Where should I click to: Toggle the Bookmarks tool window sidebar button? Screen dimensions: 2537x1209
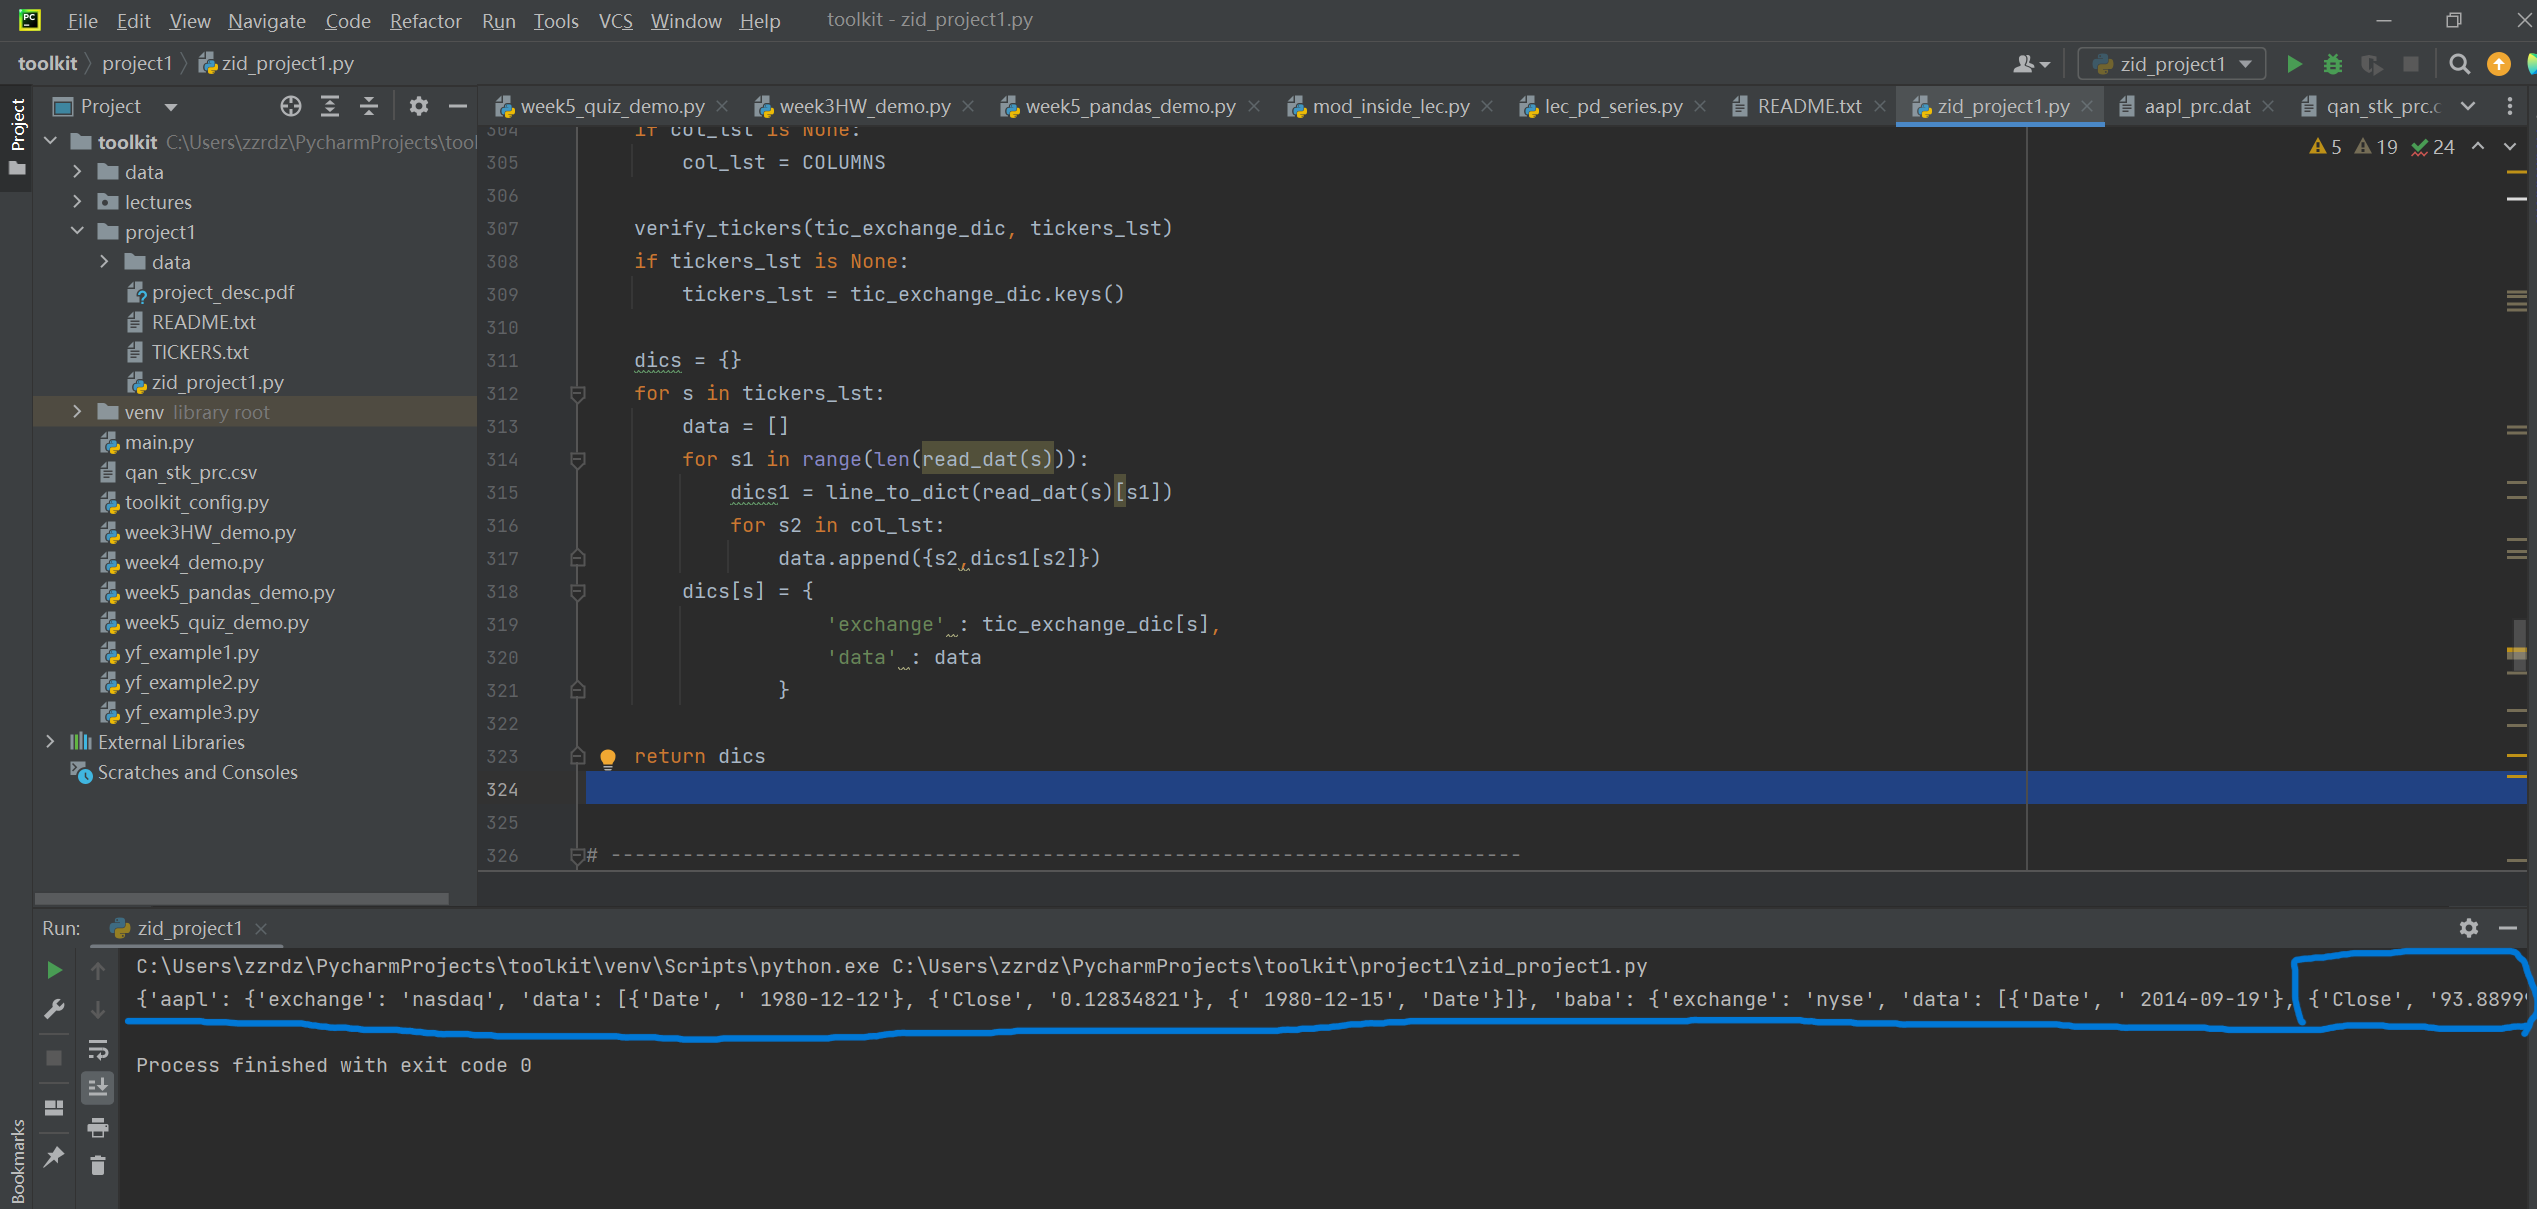click(x=17, y=1161)
